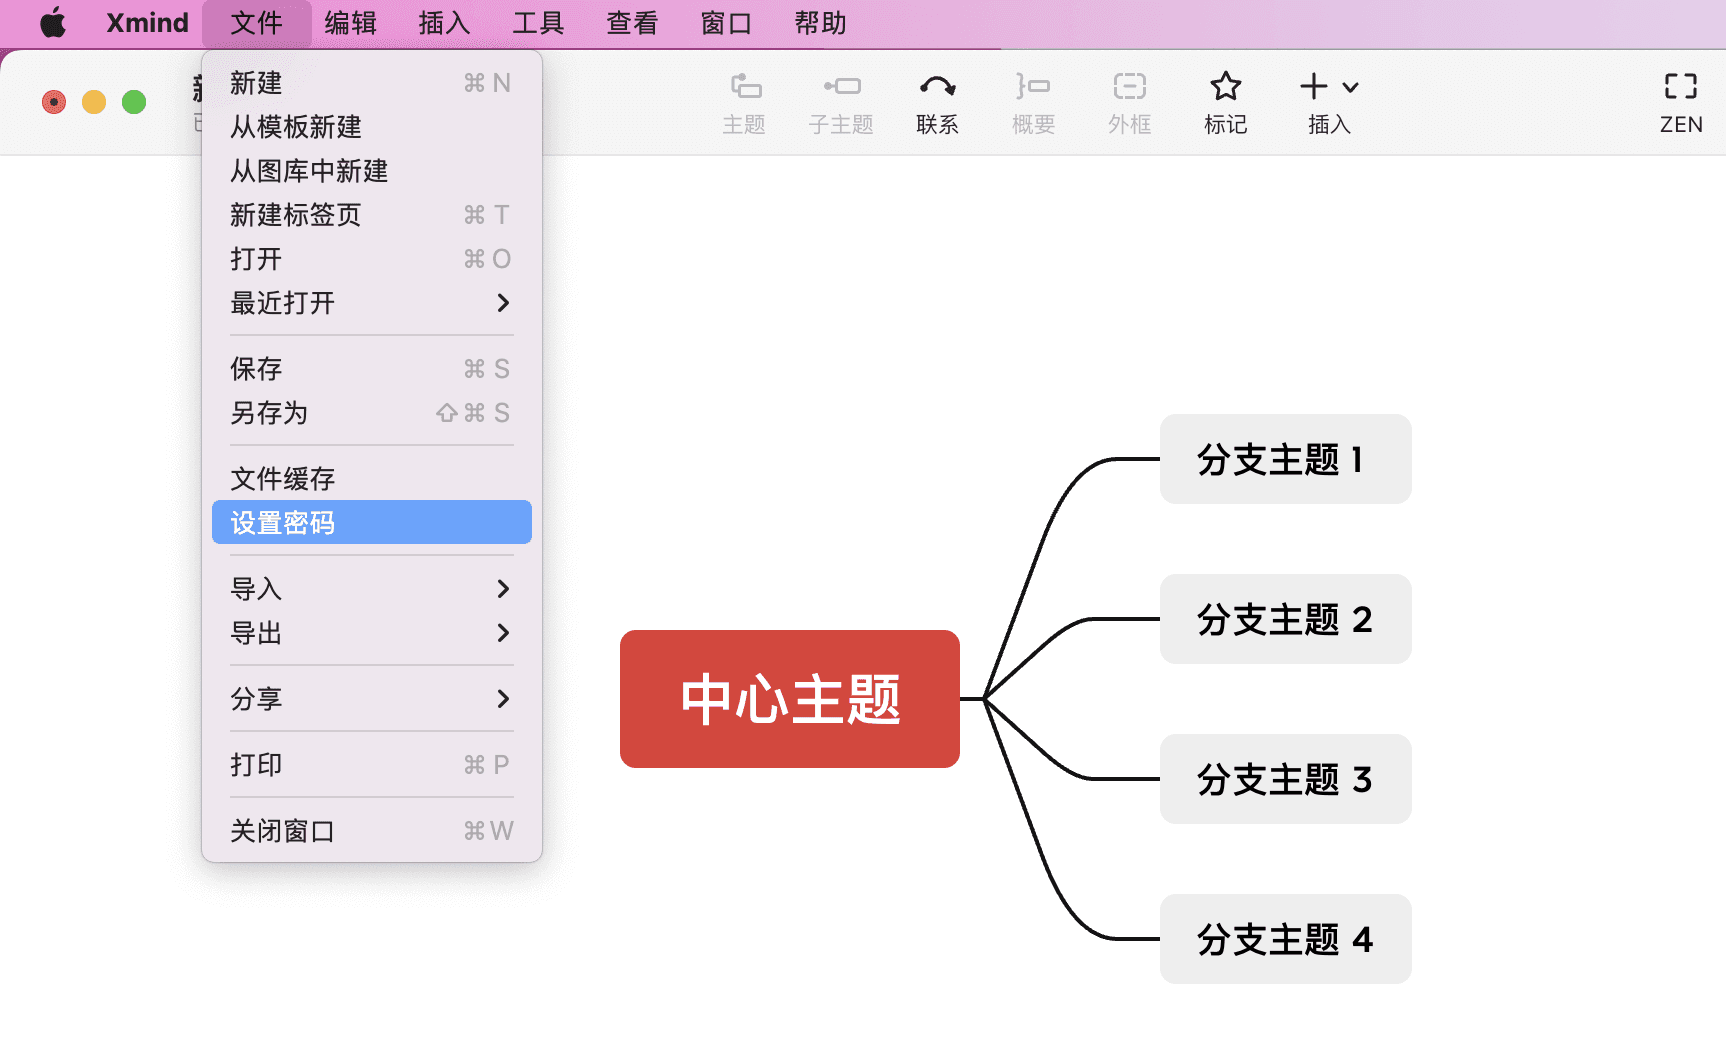Click the 概要 summary icon in the toolbar

pos(1032,100)
